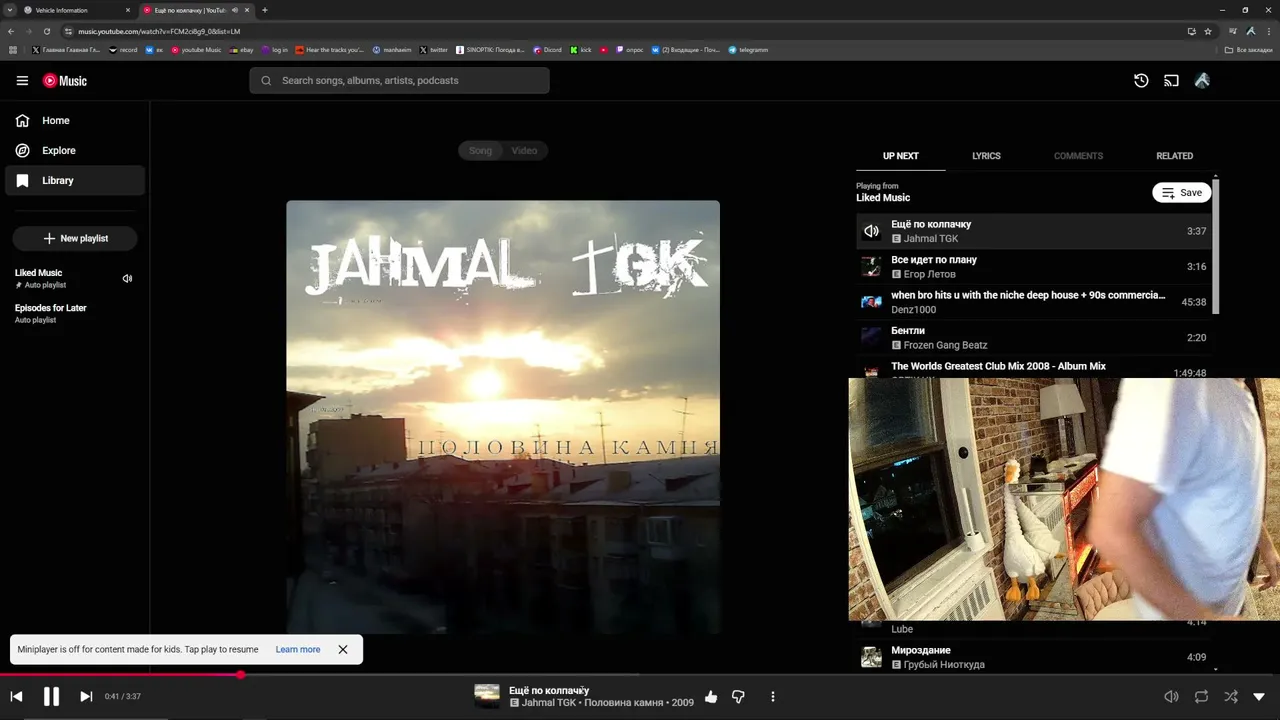Open the UP NEXT tab

900,156
